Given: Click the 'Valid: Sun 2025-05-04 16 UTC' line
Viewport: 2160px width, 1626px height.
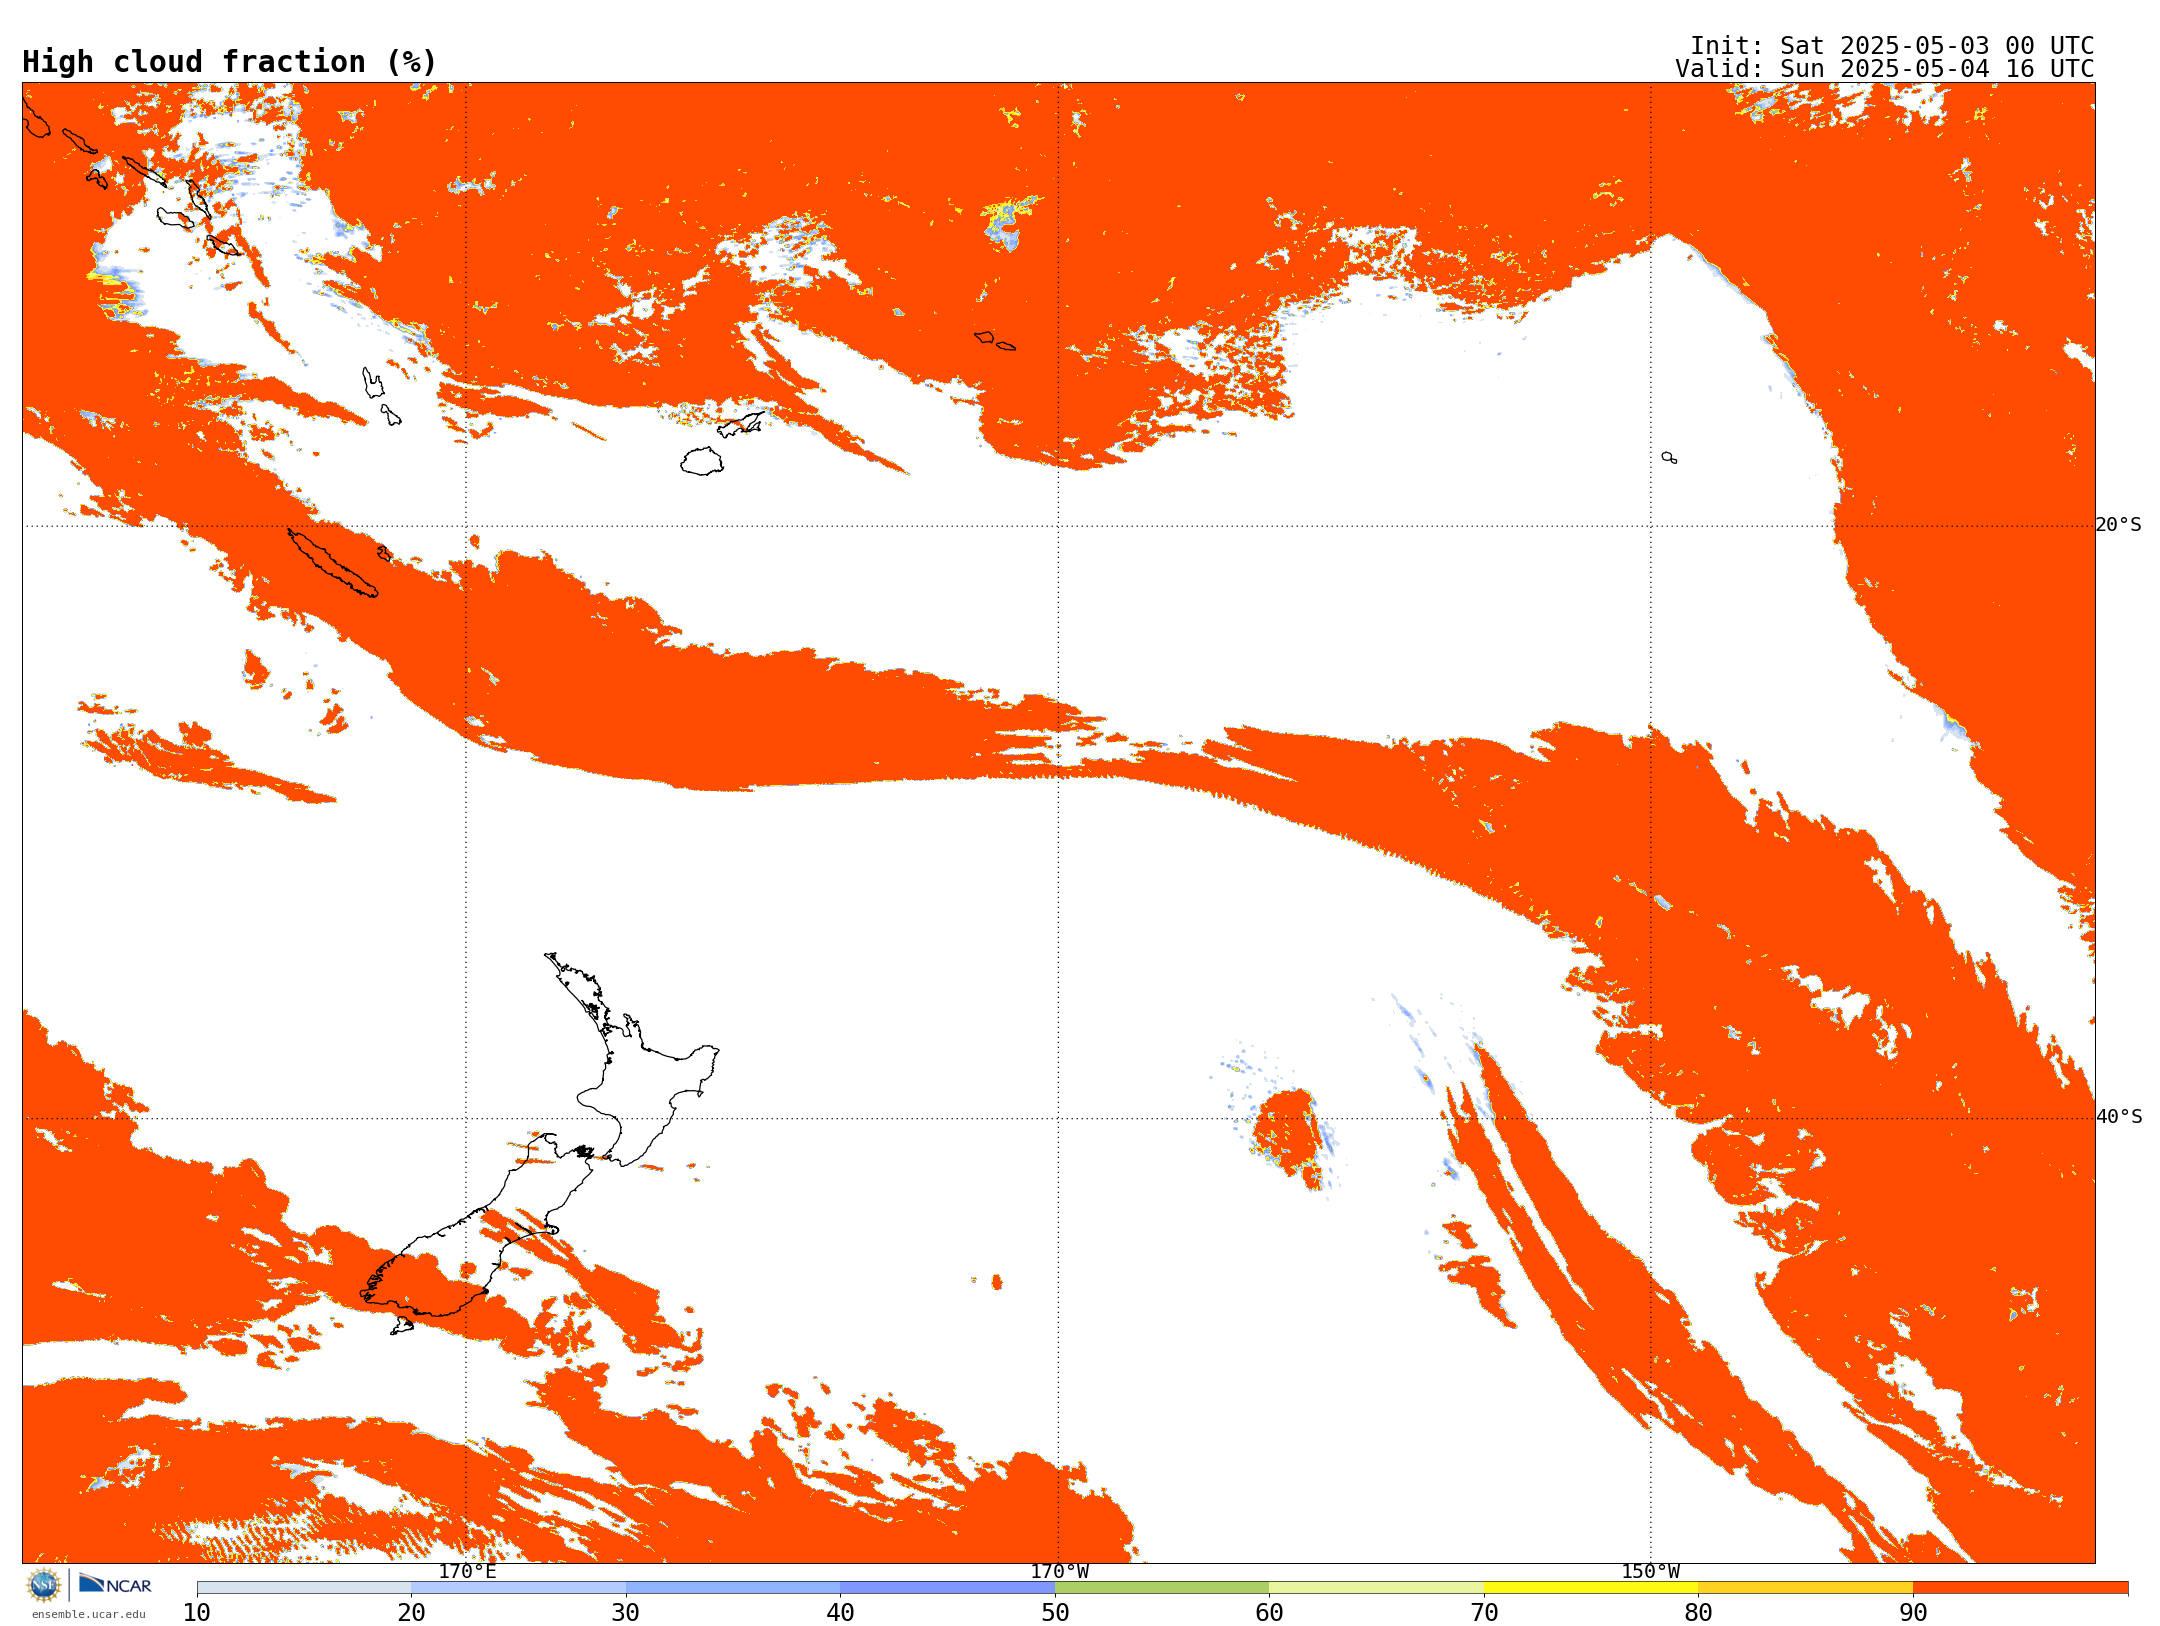Looking at the screenshot, I should click(x=1885, y=69).
